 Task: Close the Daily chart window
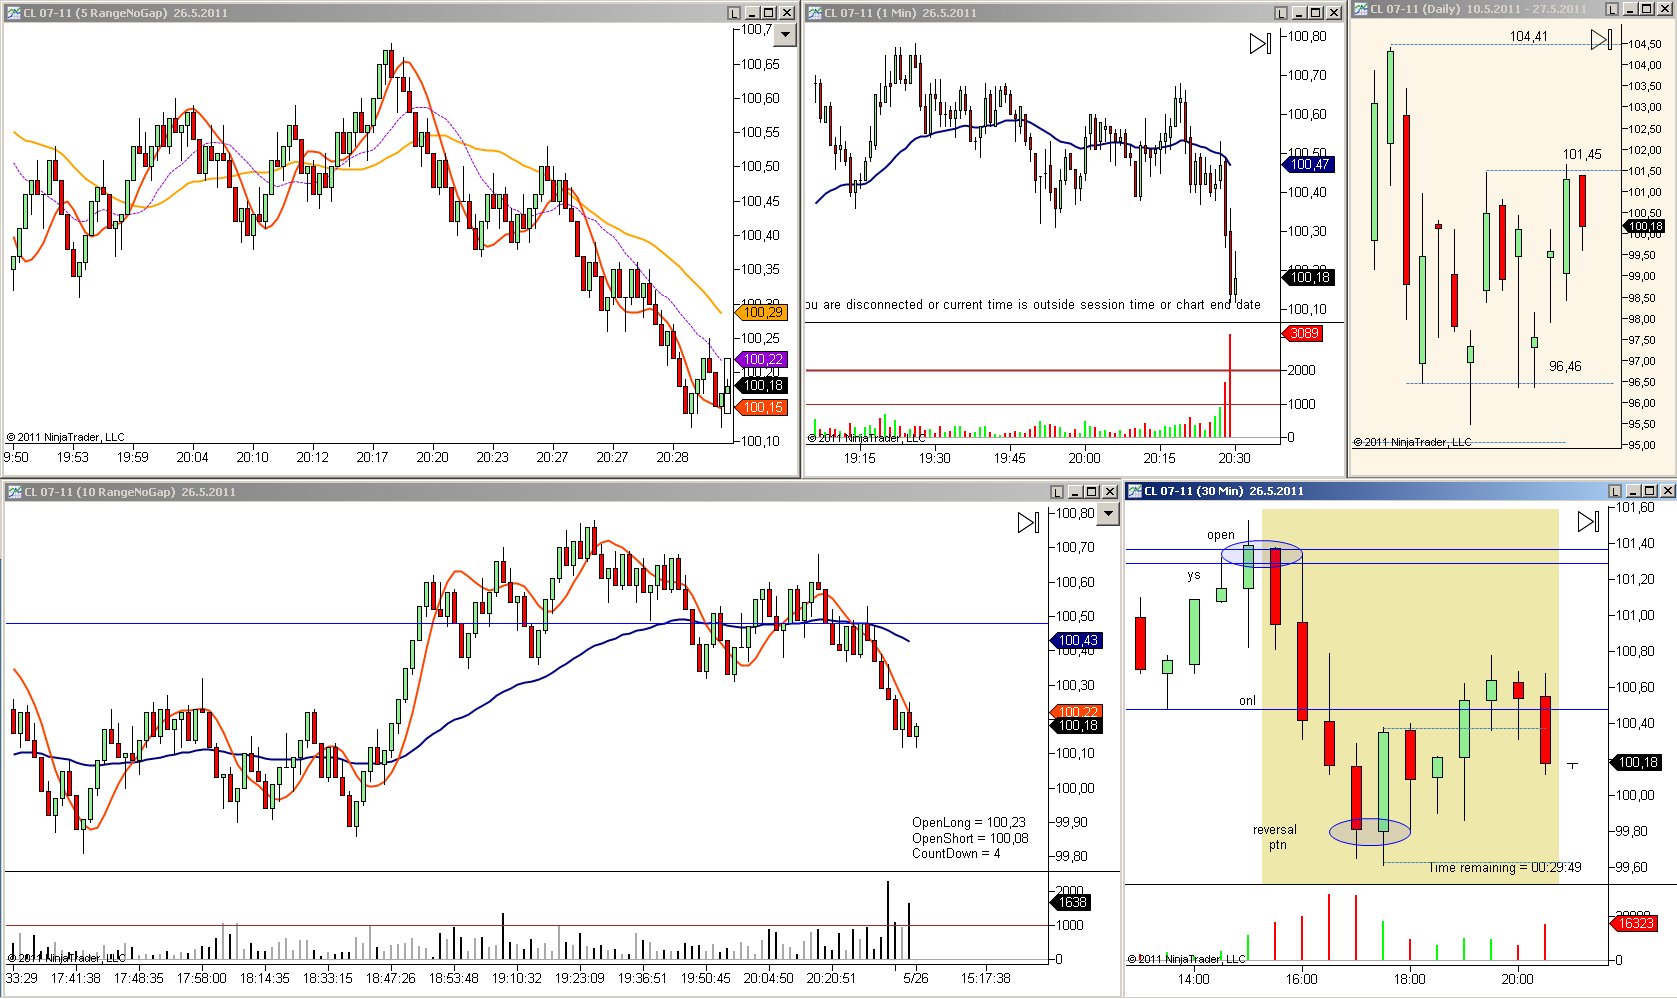coord(1664,9)
